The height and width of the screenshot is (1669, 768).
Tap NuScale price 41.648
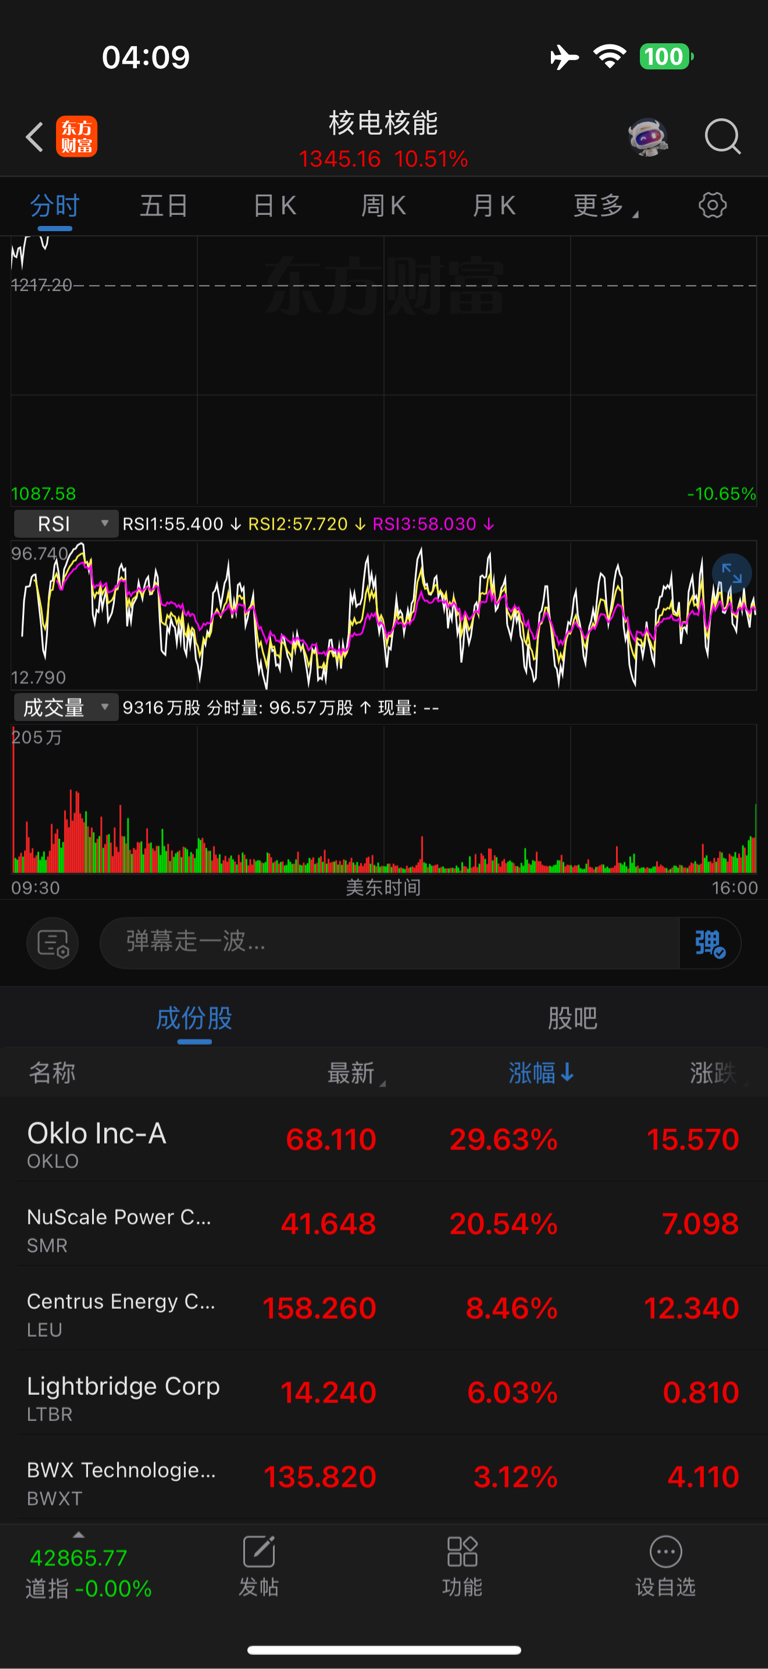pos(328,1224)
